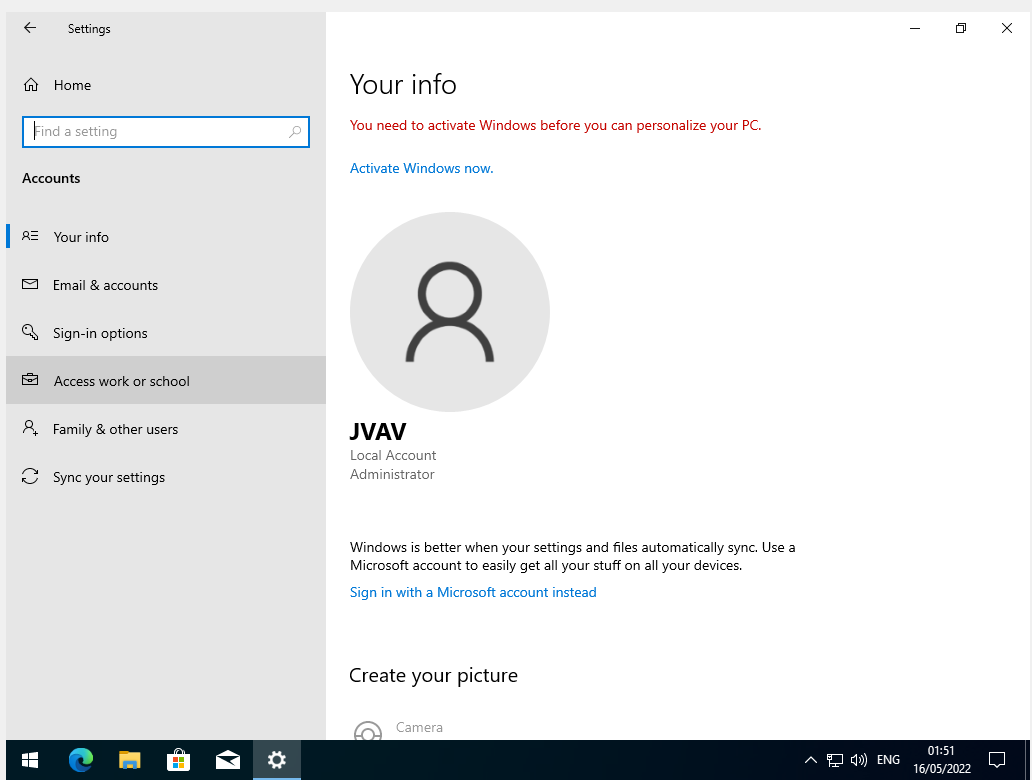Open the network status icon in system tray
1032x780 pixels.
[835, 760]
